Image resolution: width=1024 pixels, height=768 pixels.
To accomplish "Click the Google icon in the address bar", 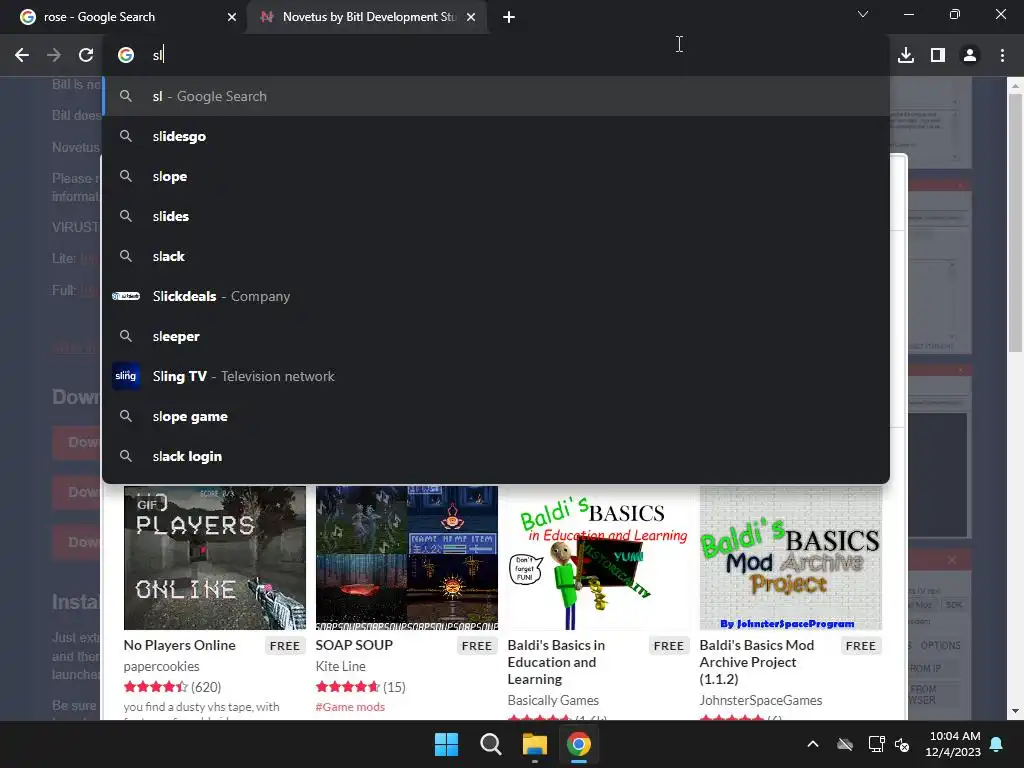I will [x=126, y=55].
